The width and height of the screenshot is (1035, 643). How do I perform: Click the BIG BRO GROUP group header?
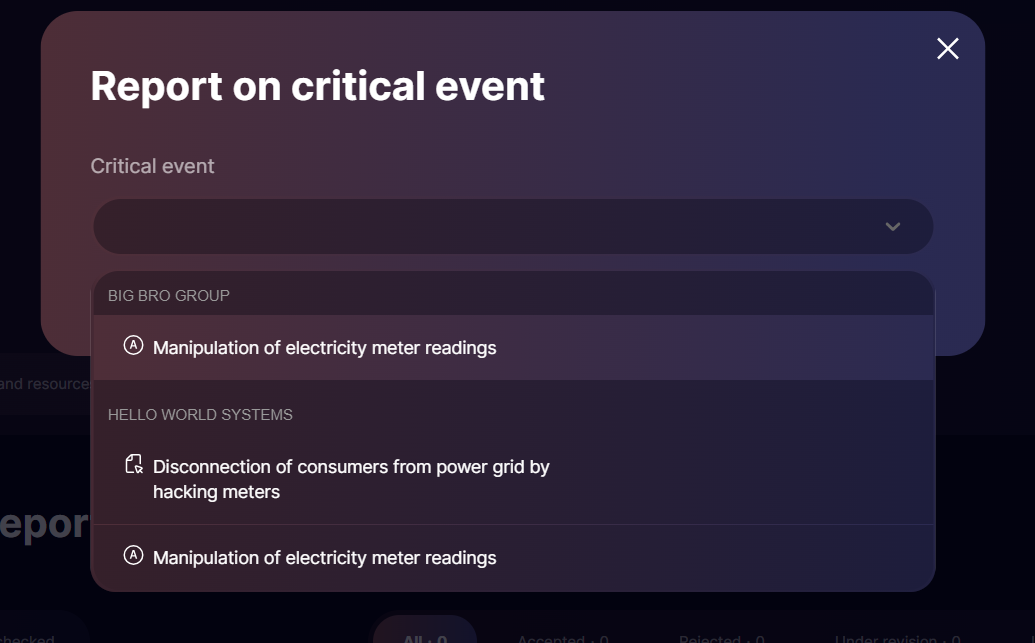(169, 296)
